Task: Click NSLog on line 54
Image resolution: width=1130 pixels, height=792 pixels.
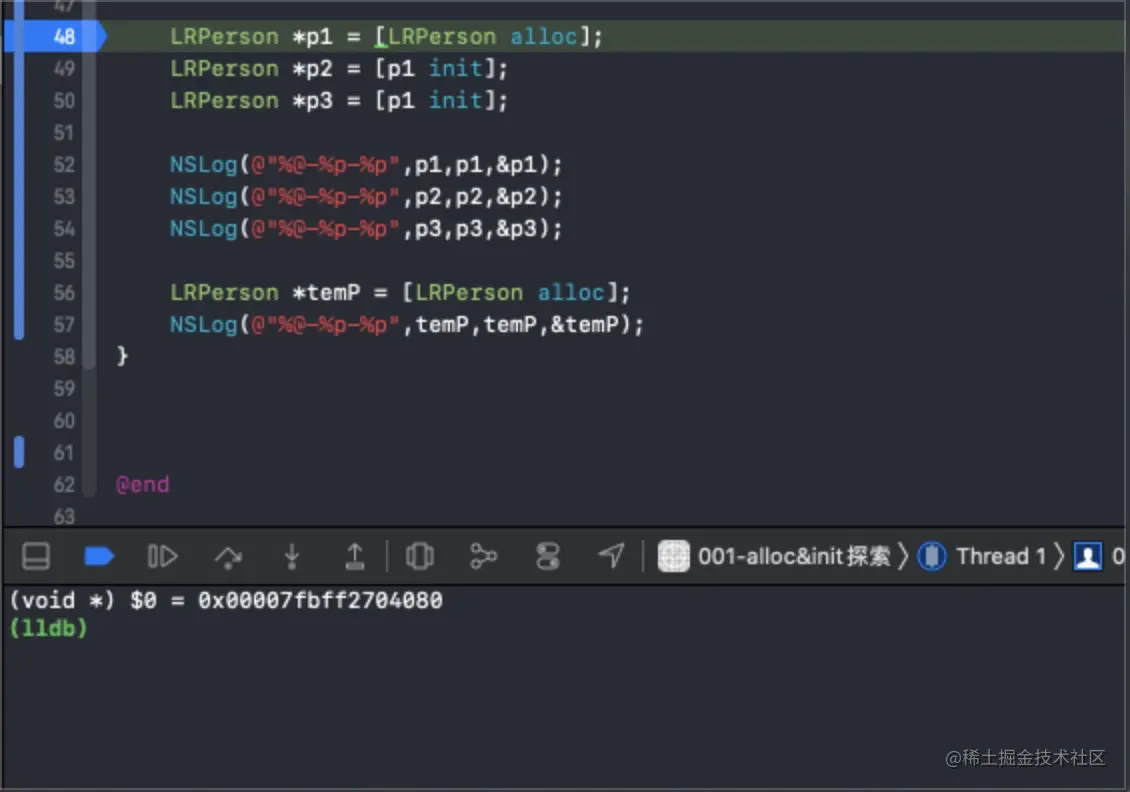Action: click(203, 228)
